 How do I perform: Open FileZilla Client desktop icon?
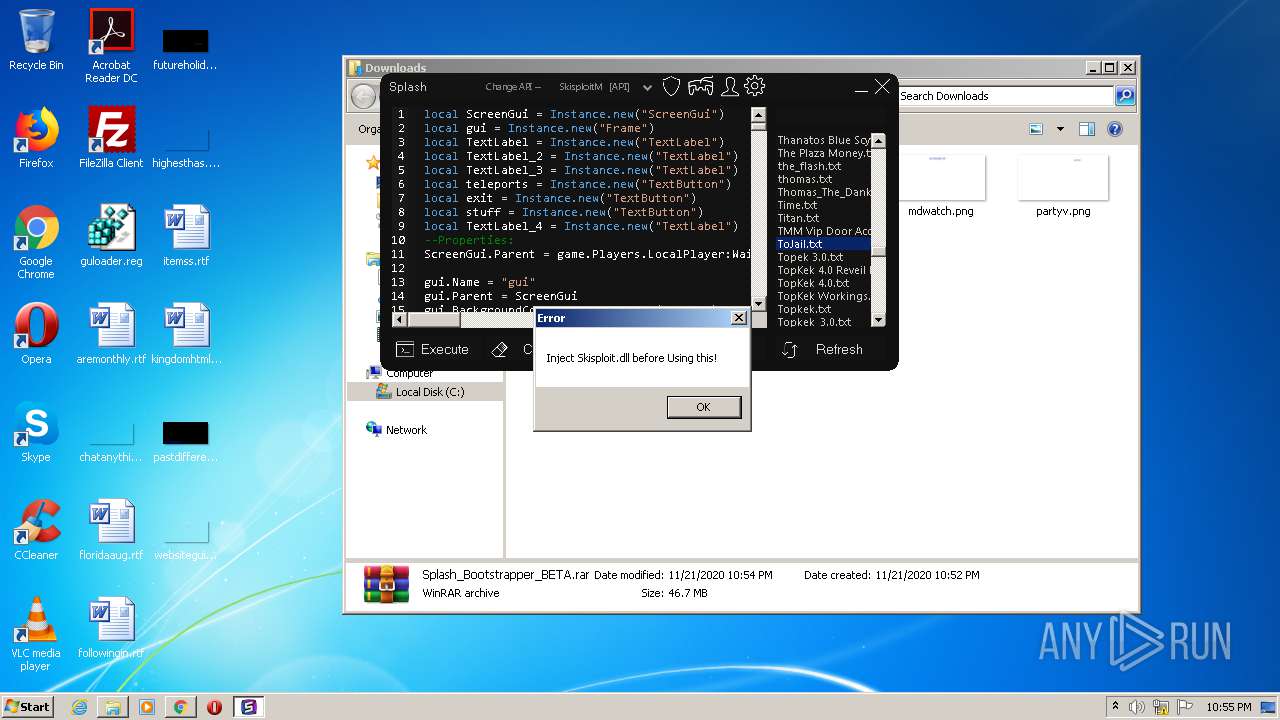tap(111, 138)
